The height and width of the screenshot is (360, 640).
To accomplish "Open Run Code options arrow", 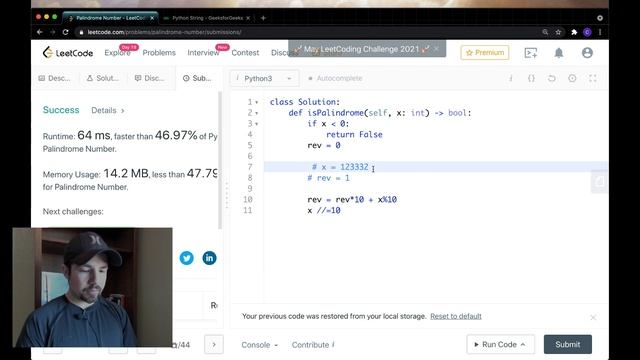I will (523, 345).
